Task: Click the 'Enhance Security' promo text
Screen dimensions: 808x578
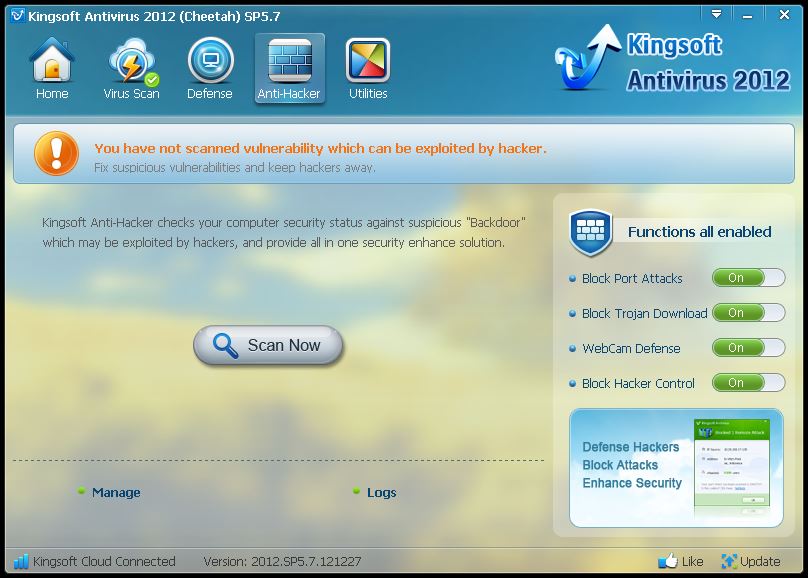Action: click(x=632, y=483)
